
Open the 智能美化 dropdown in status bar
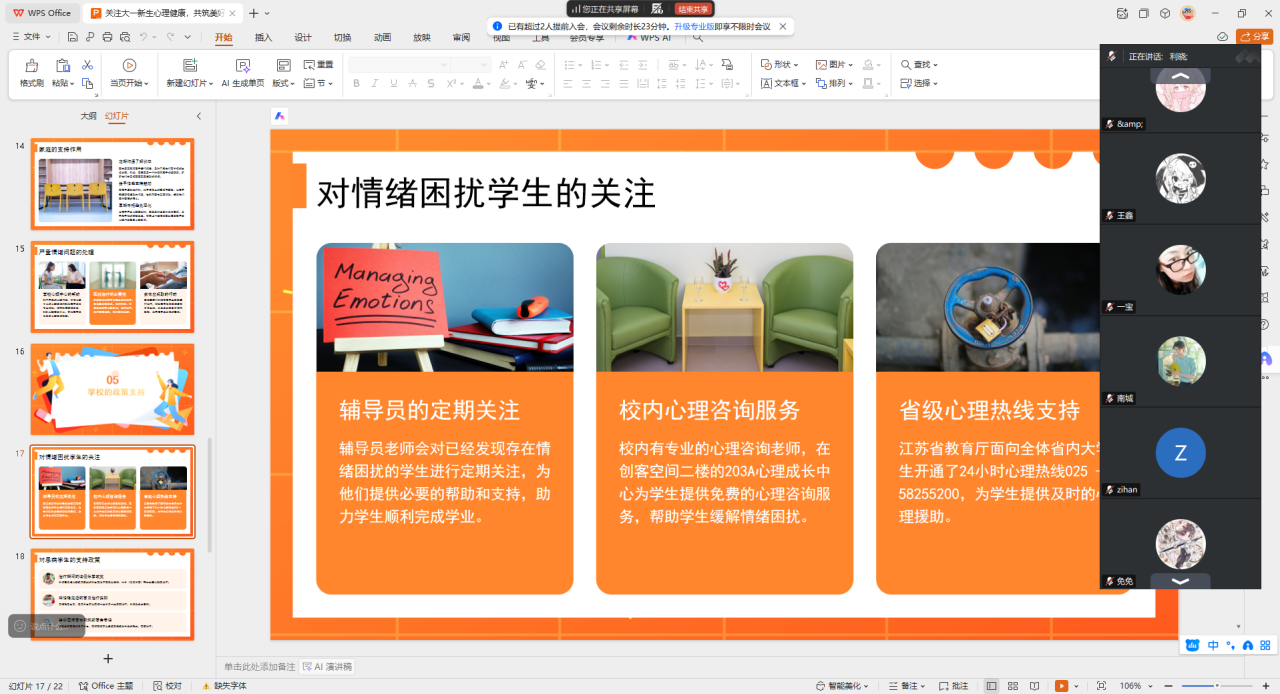pyautogui.click(x=840, y=686)
